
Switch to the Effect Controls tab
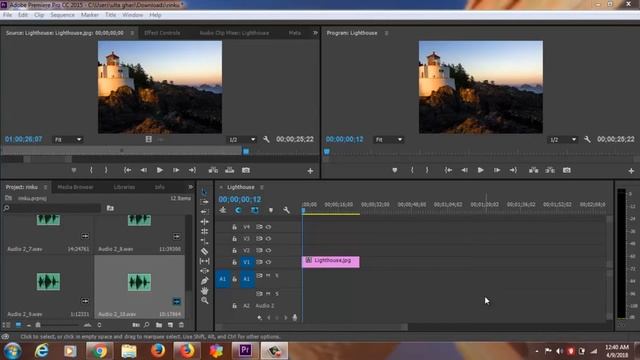point(162,33)
